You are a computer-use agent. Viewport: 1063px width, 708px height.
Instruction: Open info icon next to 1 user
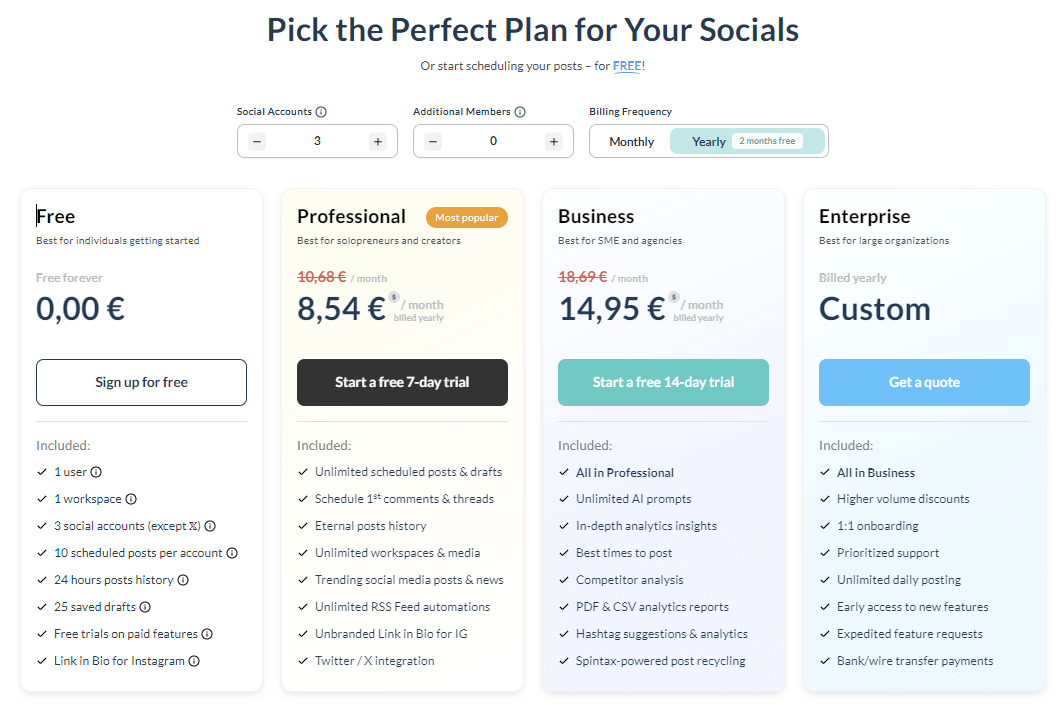tap(96, 472)
